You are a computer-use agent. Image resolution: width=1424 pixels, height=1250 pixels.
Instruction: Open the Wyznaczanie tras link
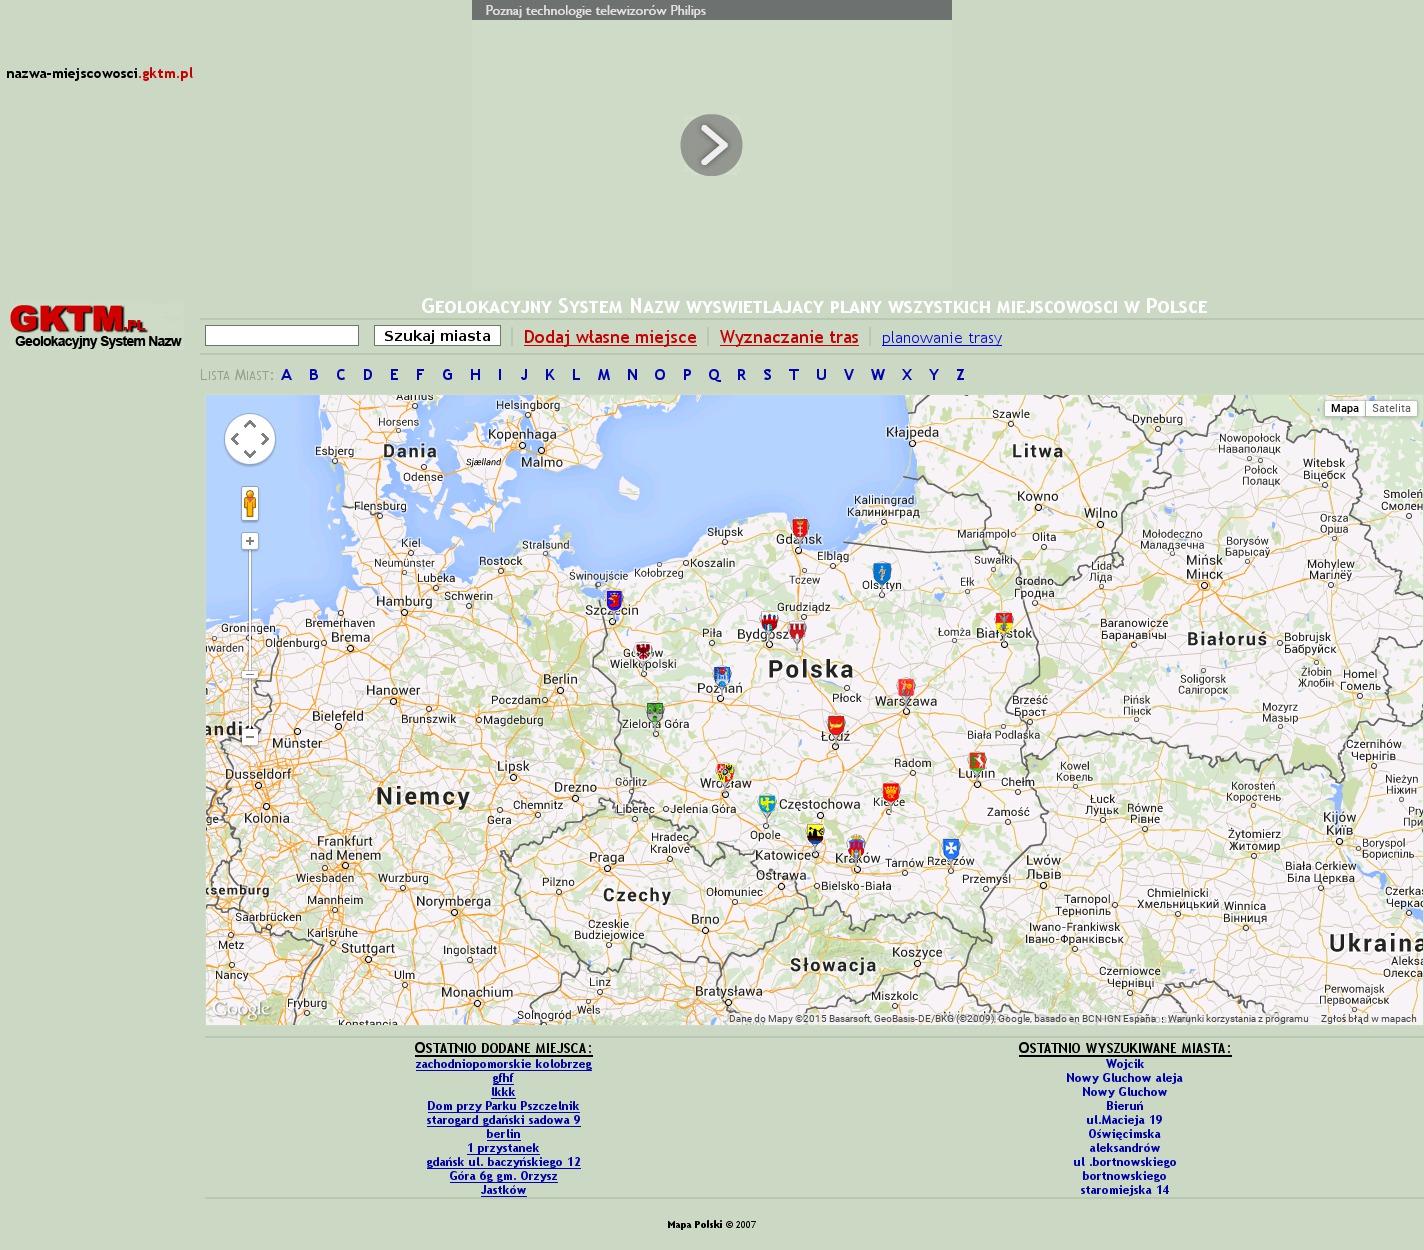(789, 337)
